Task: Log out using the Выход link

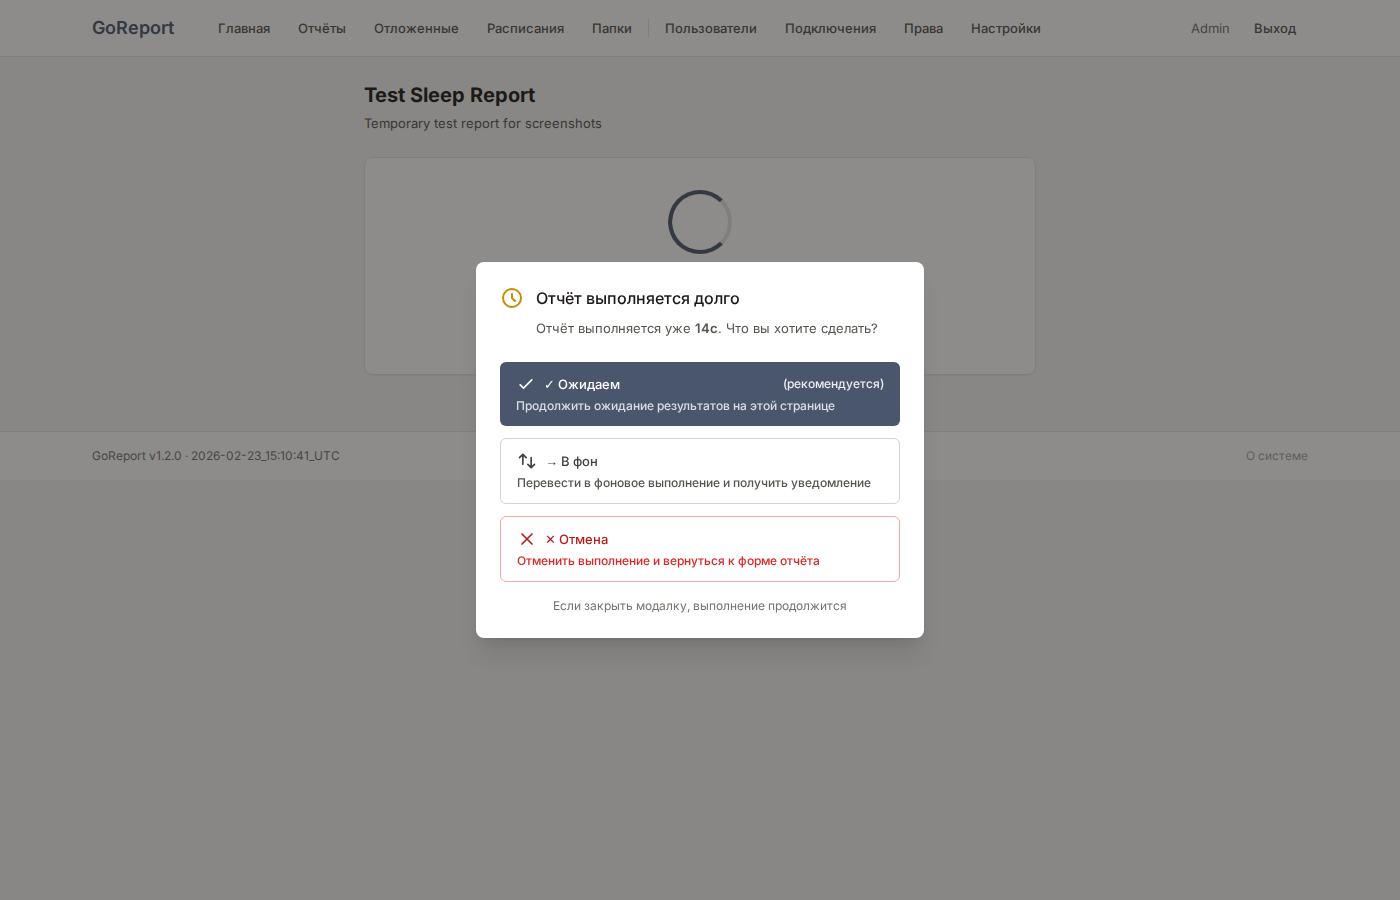Action: (1275, 29)
